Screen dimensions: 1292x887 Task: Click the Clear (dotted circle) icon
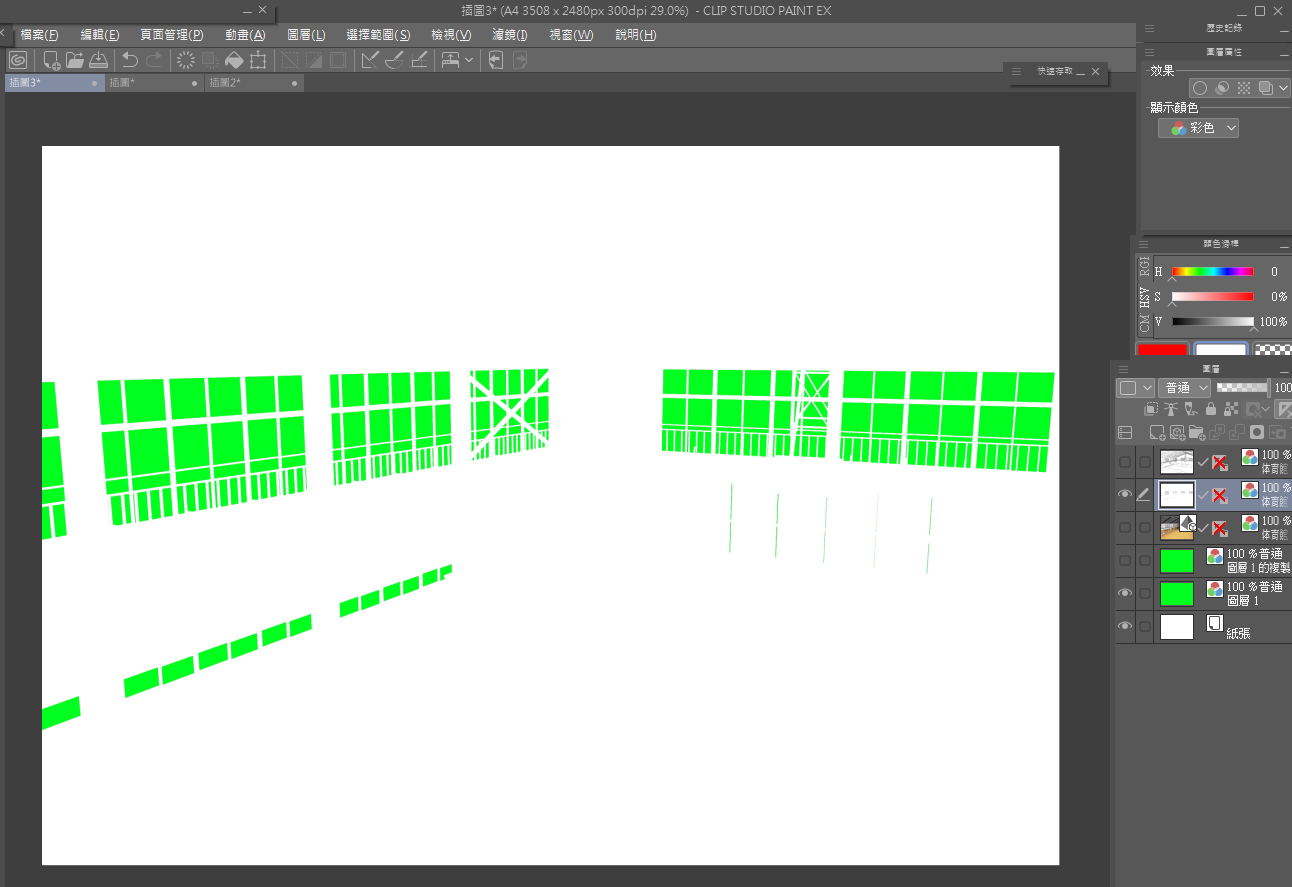[x=186, y=60]
